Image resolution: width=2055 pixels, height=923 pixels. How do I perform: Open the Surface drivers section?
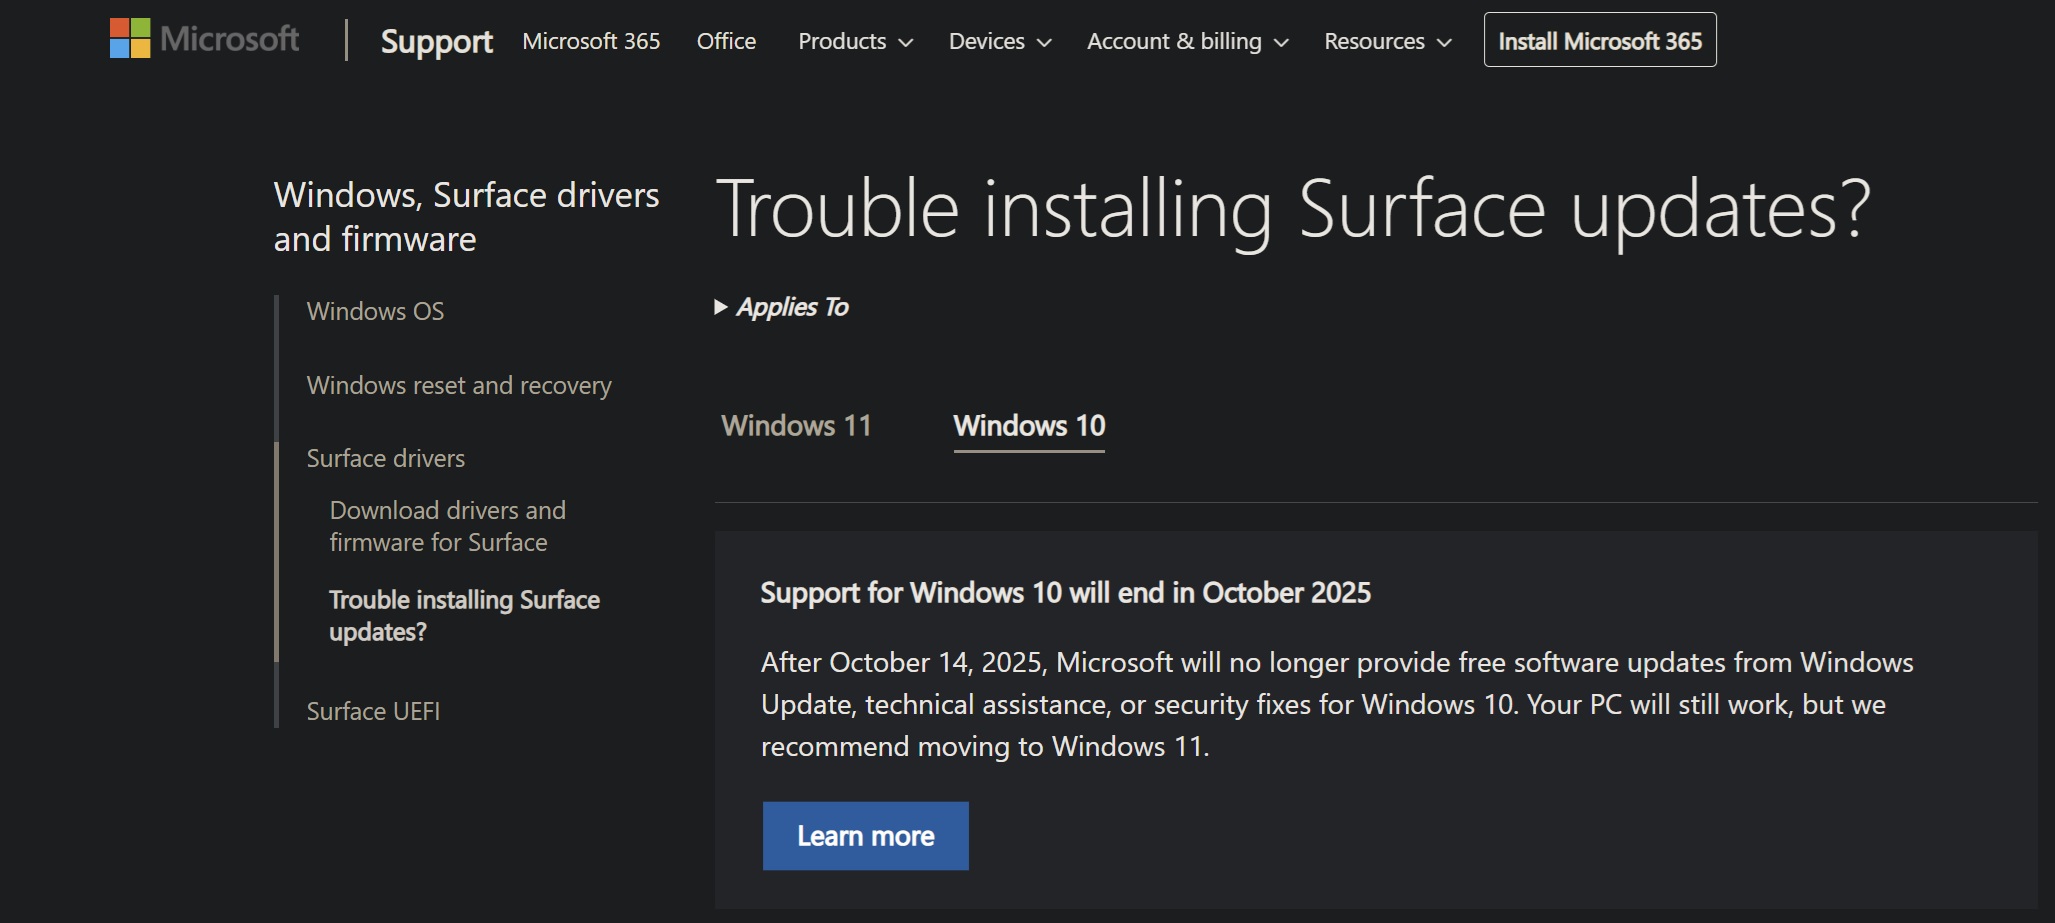(385, 458)
